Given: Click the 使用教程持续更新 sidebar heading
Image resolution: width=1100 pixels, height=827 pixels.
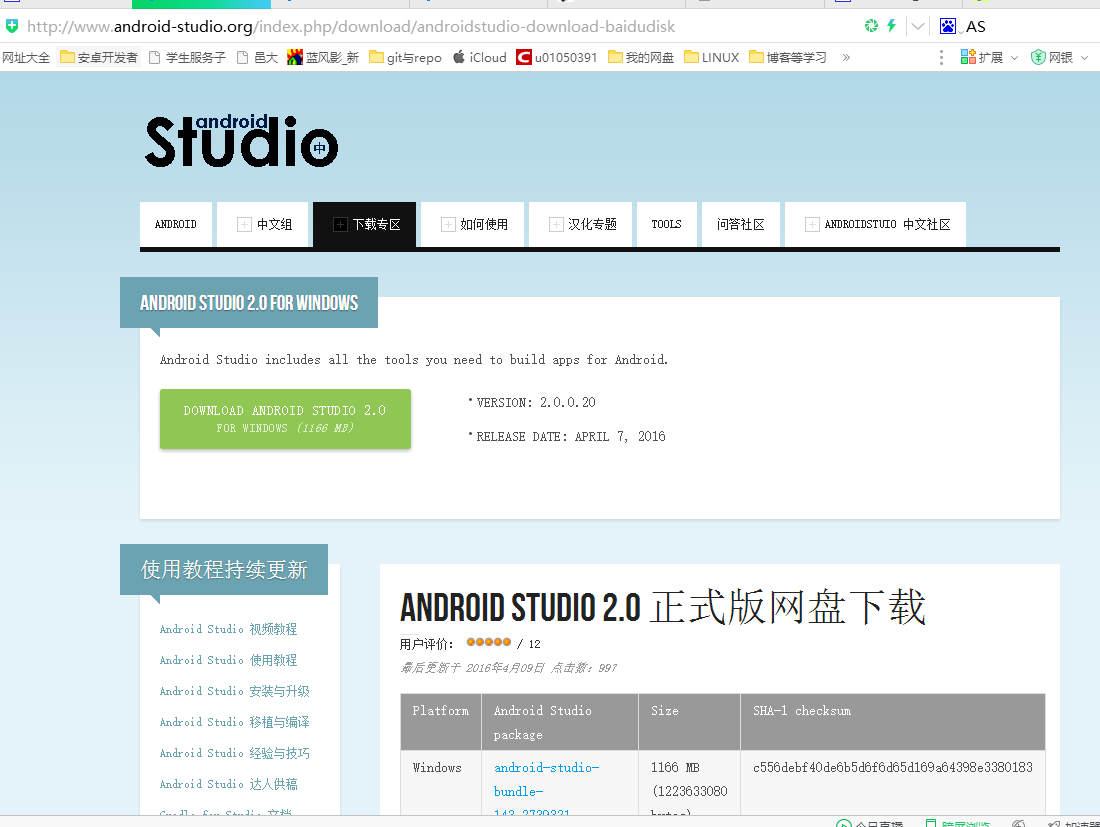Looking at the screenshot, I should 224,570.
